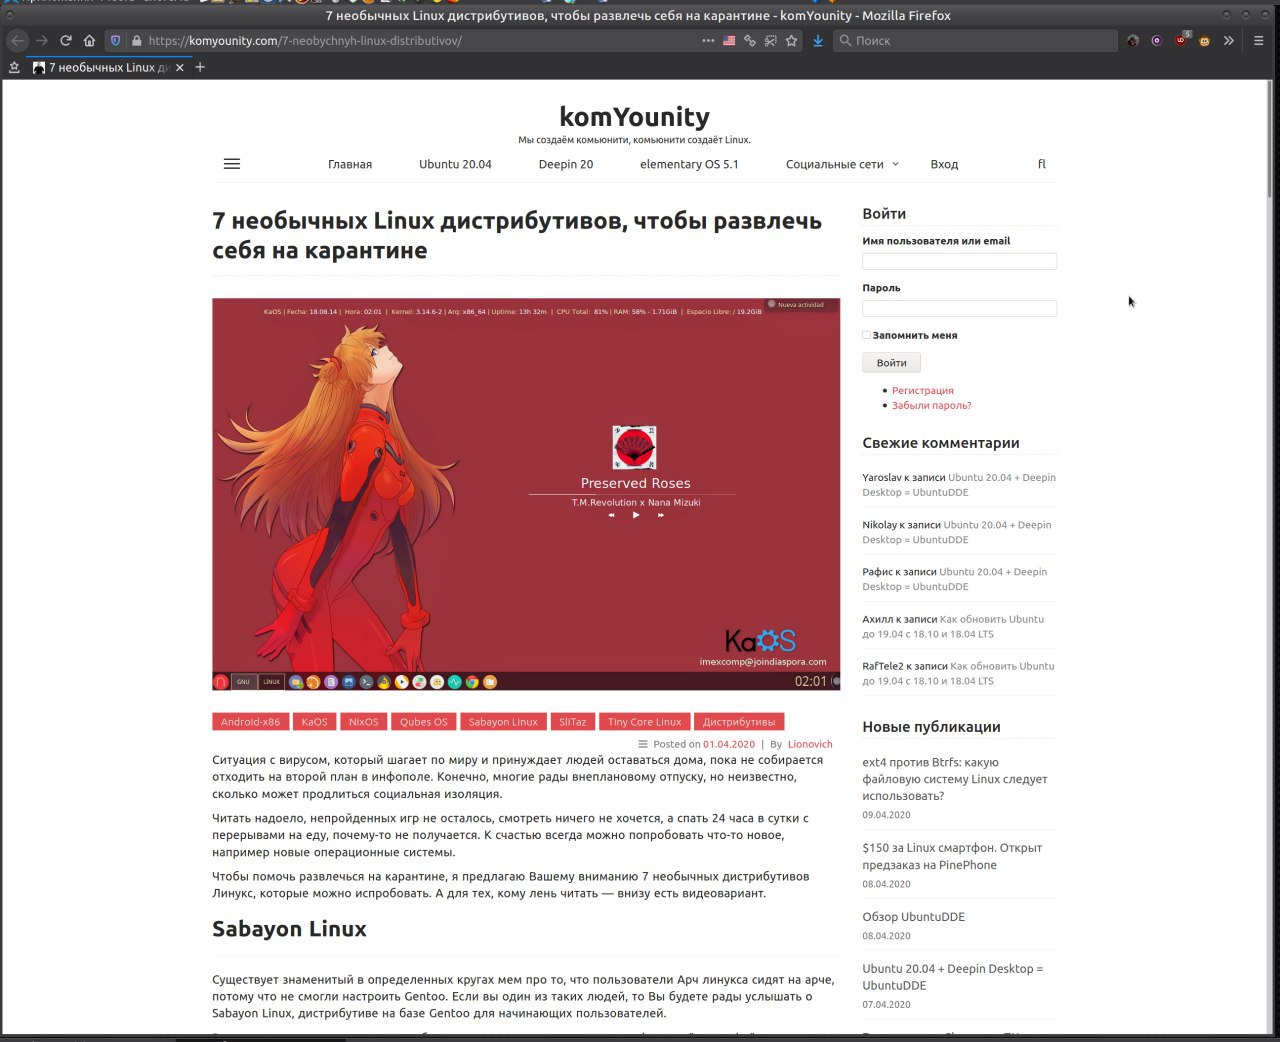Click the 01.04.2020 post date link
Image resolution: width=1280 pixels, height=1042 pixels.
click(x=729, y=744)
